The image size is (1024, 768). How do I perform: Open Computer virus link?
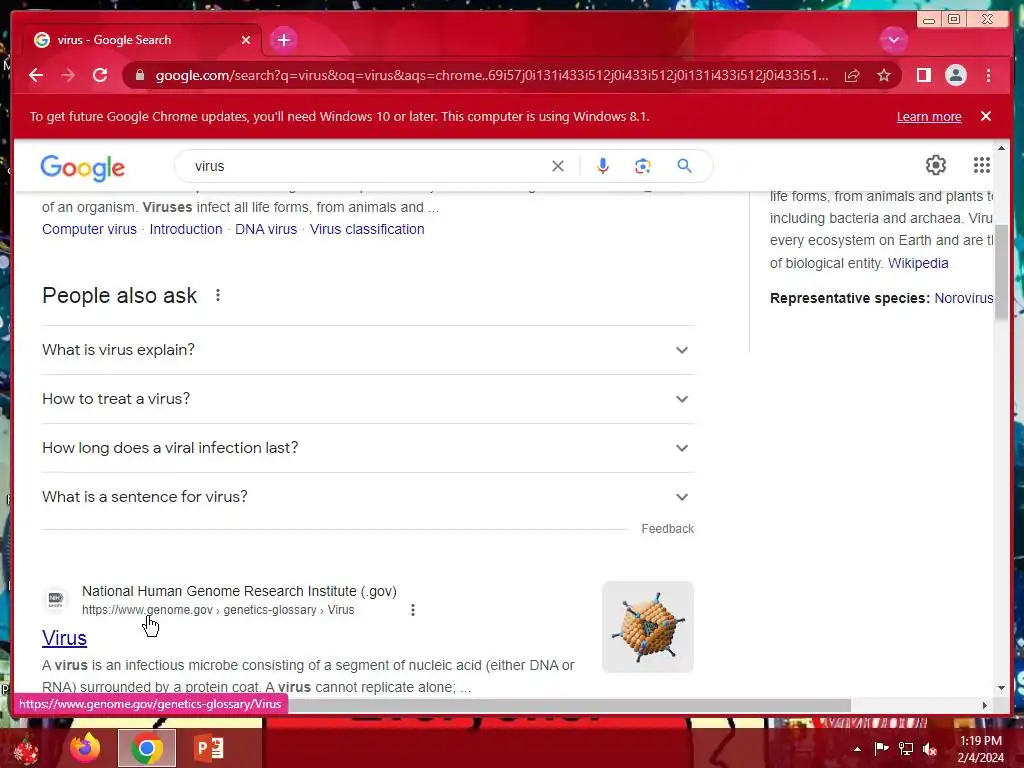point(89,229)
